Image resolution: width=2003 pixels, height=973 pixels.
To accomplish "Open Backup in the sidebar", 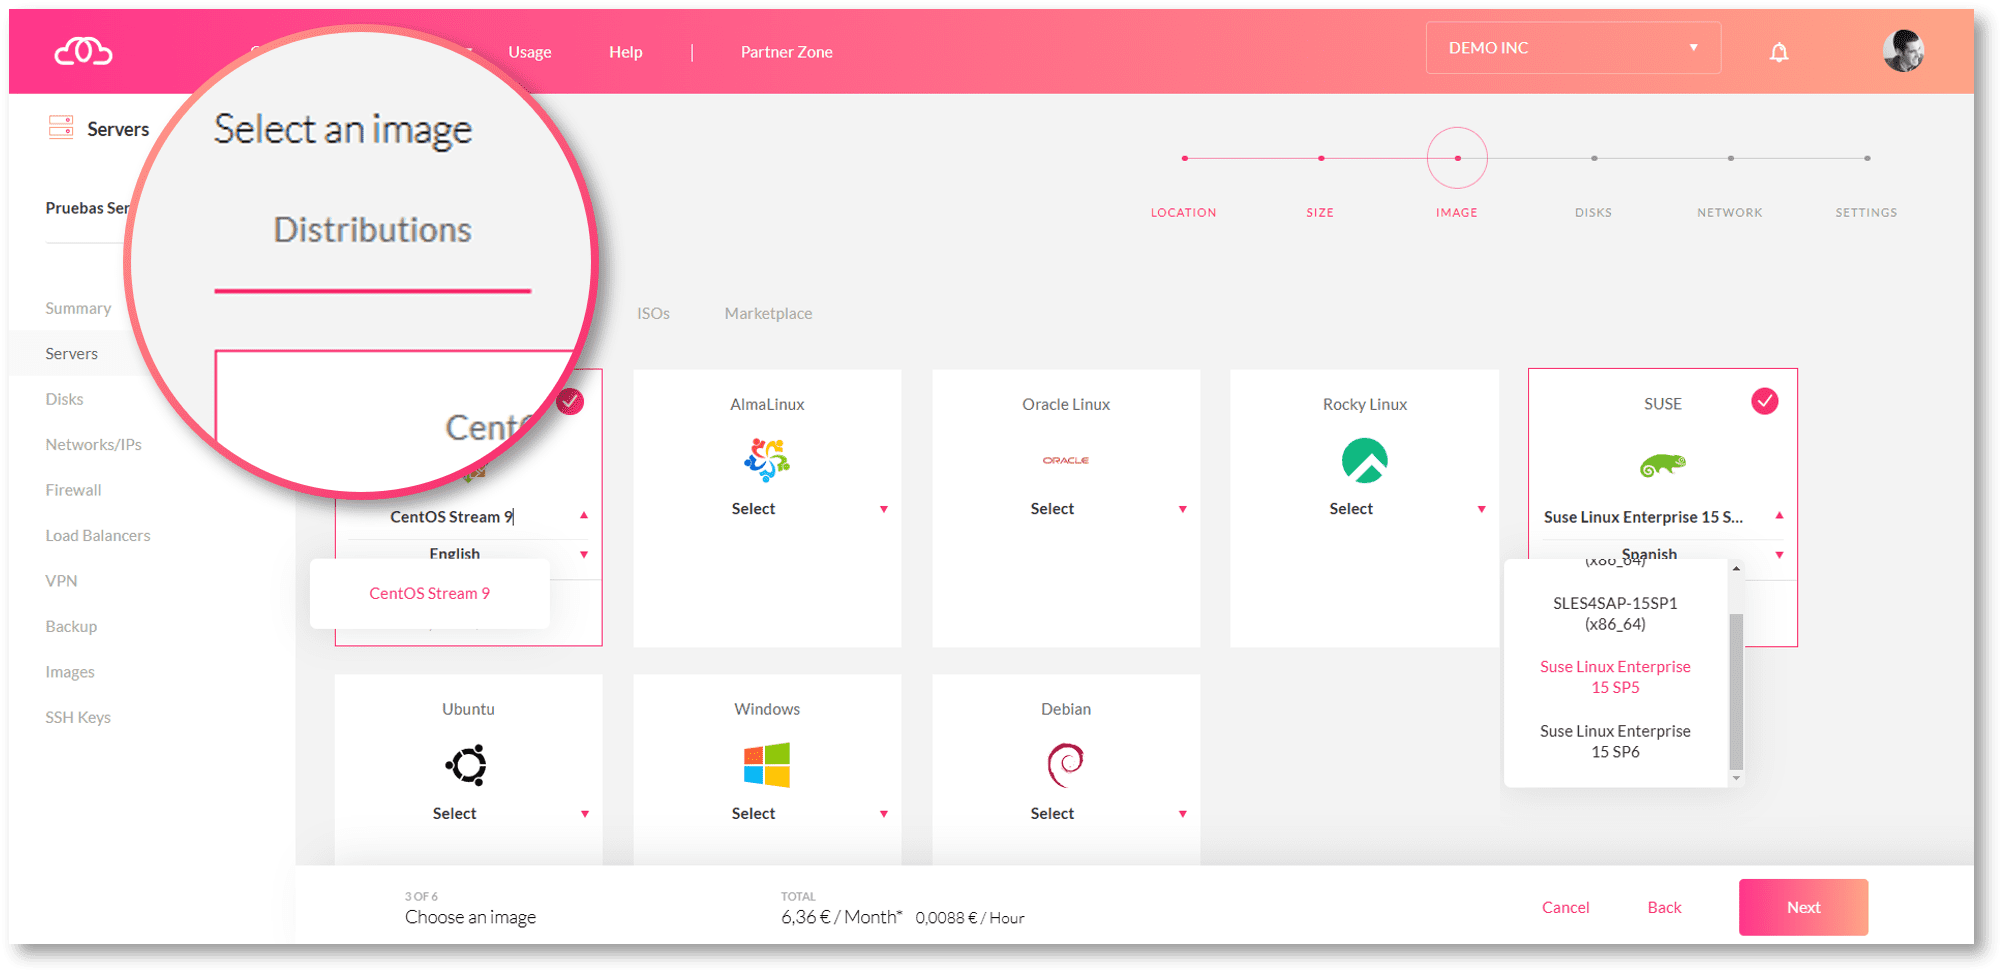I will [71, 627].
